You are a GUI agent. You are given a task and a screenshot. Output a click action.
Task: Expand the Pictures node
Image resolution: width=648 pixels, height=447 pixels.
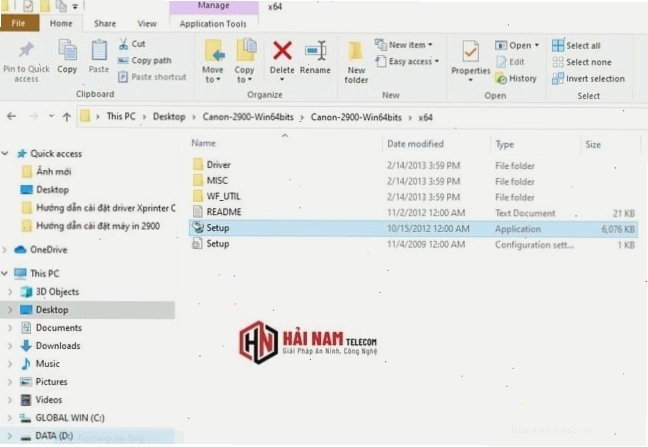pyautogui.click(x=10, y=382)
